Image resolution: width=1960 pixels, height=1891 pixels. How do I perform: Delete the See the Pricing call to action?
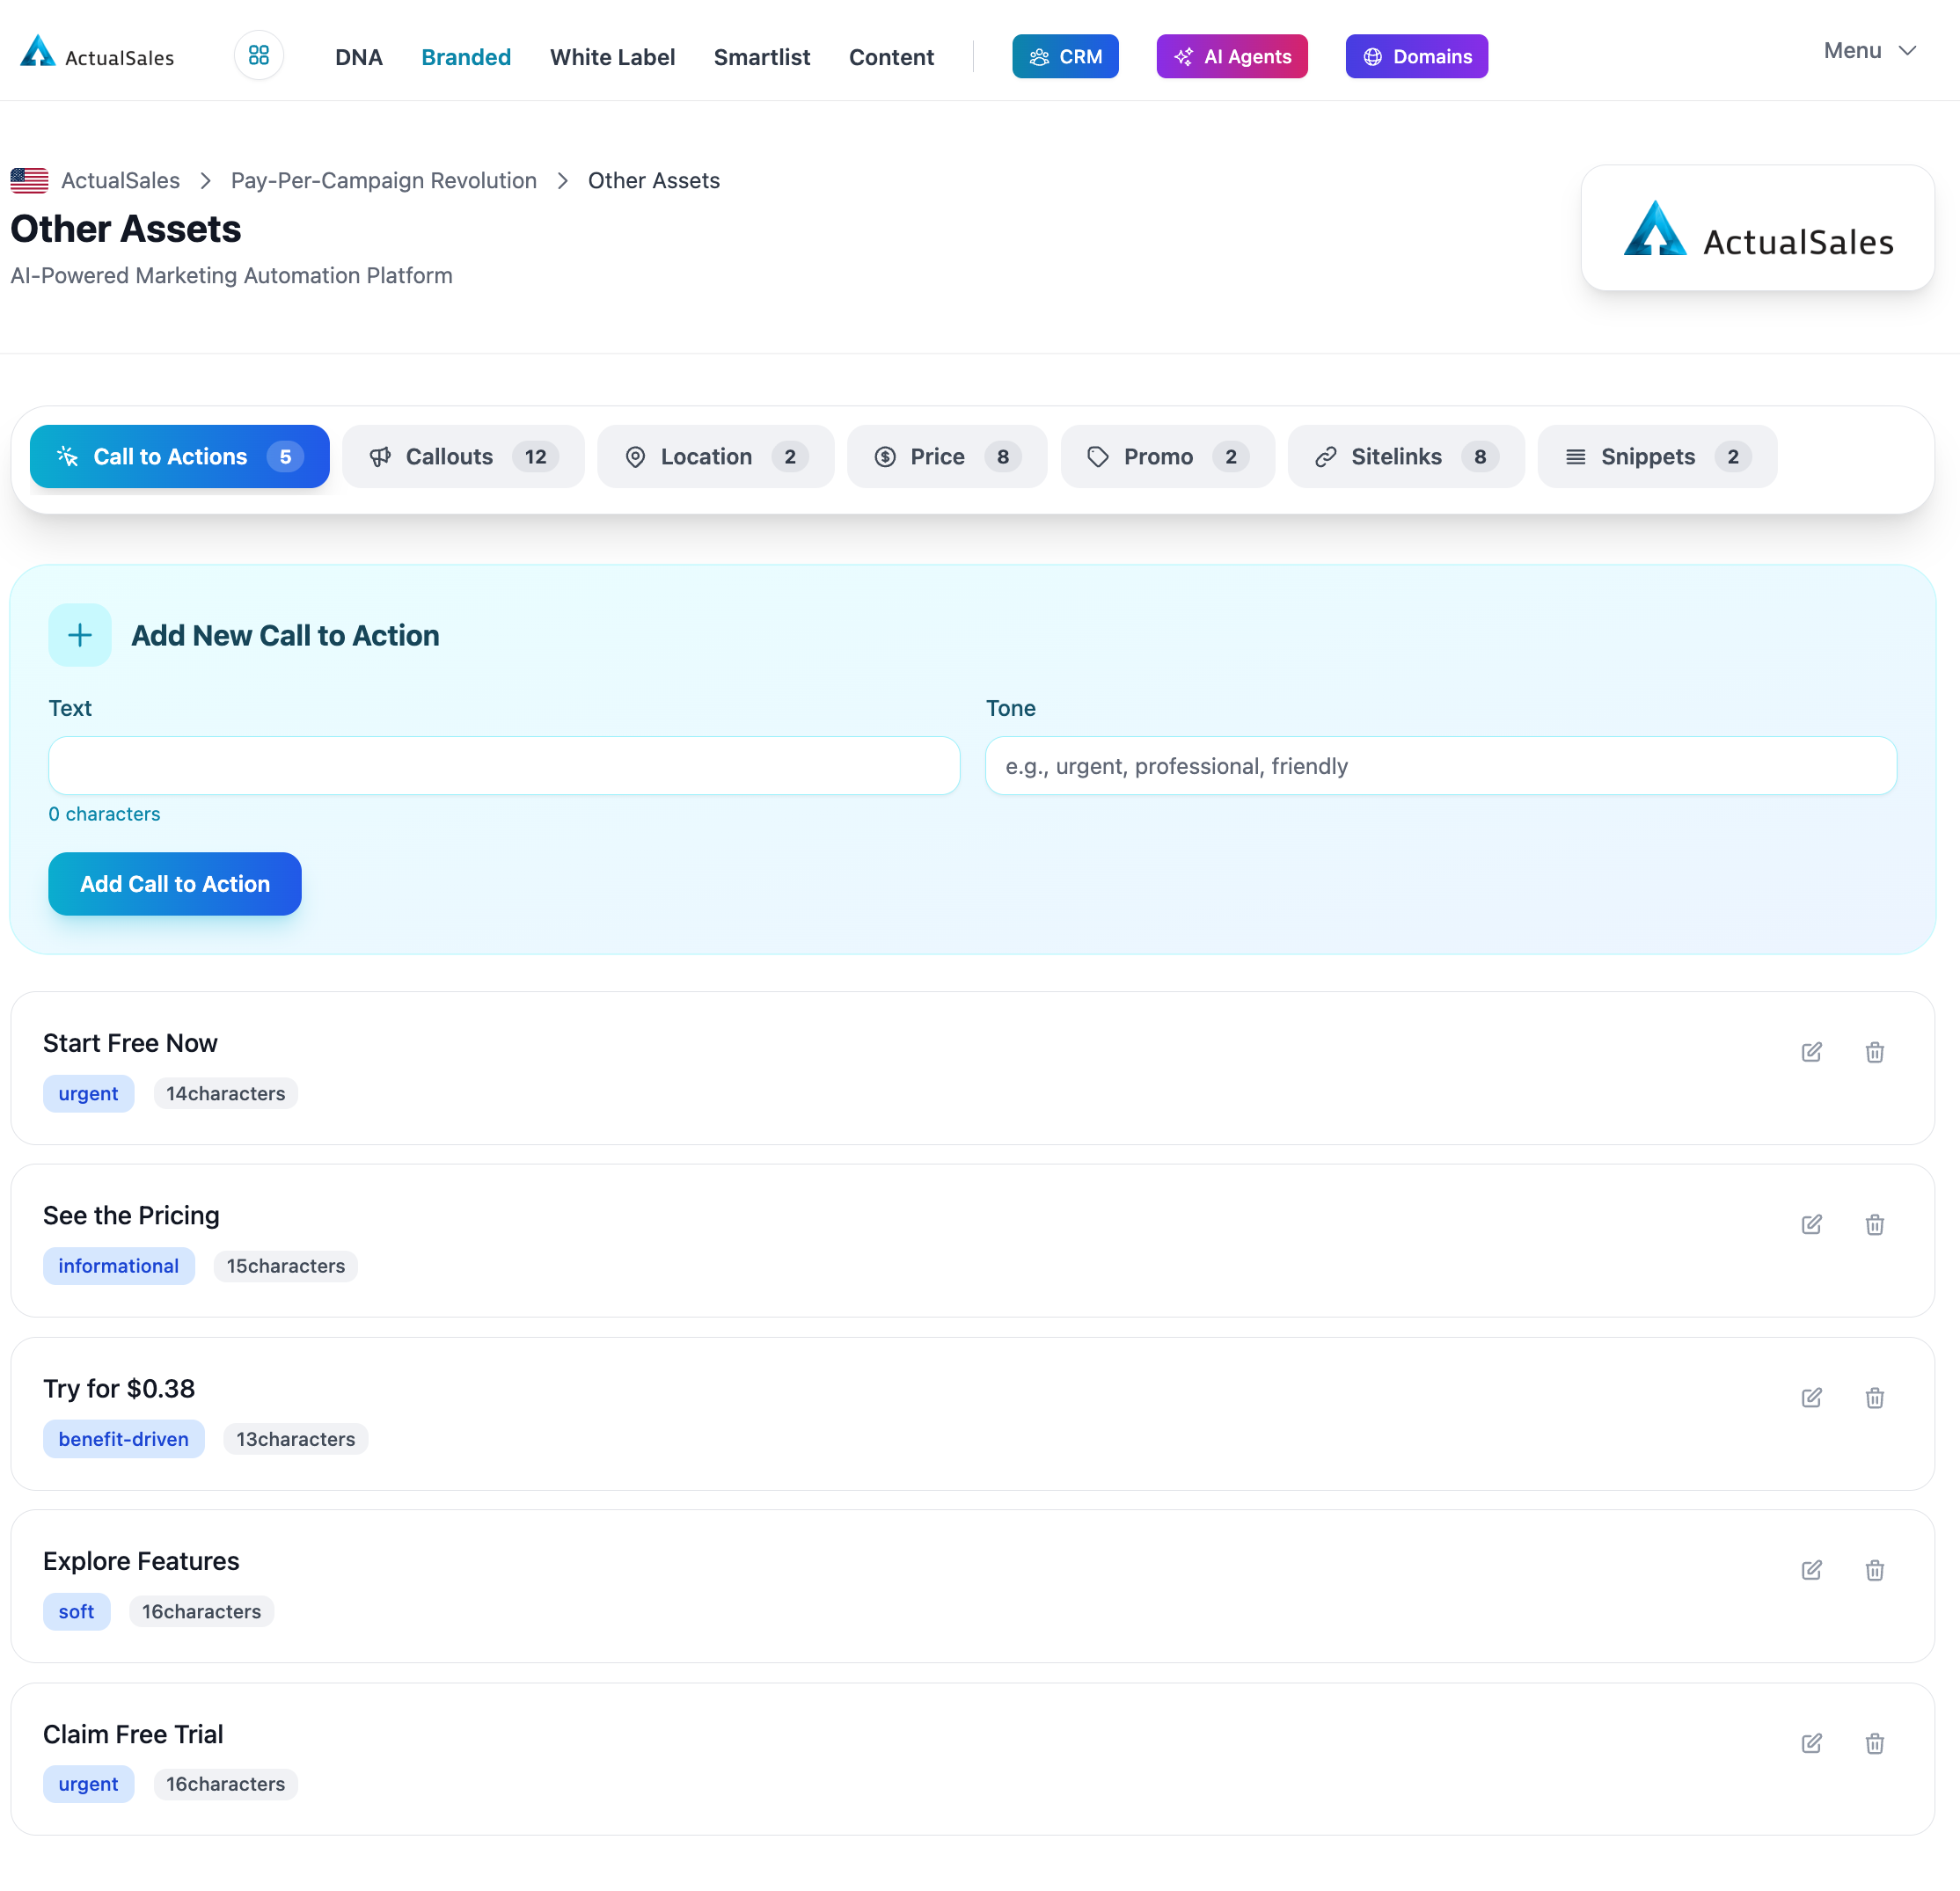[1875, 1224]
